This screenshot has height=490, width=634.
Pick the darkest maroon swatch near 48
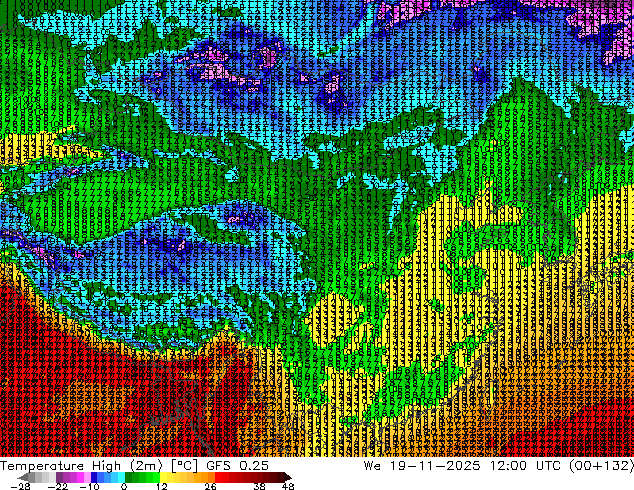point(287,477)
